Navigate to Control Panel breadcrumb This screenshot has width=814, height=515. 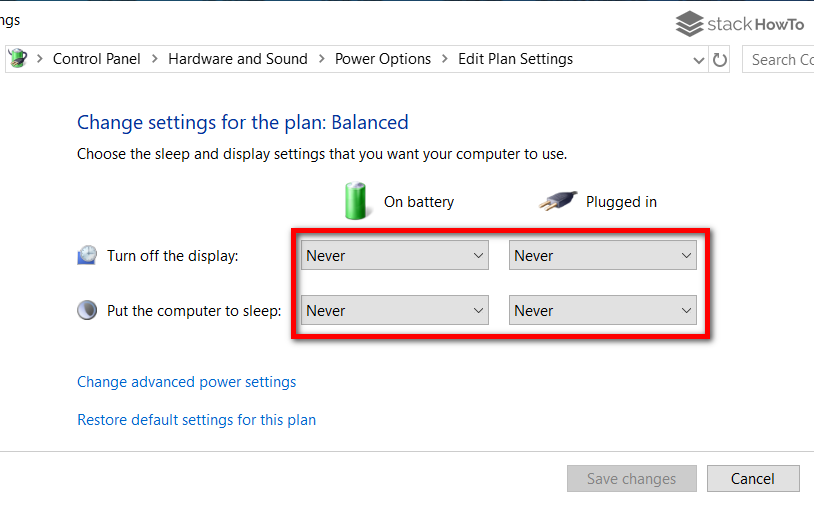click(97, 59)
